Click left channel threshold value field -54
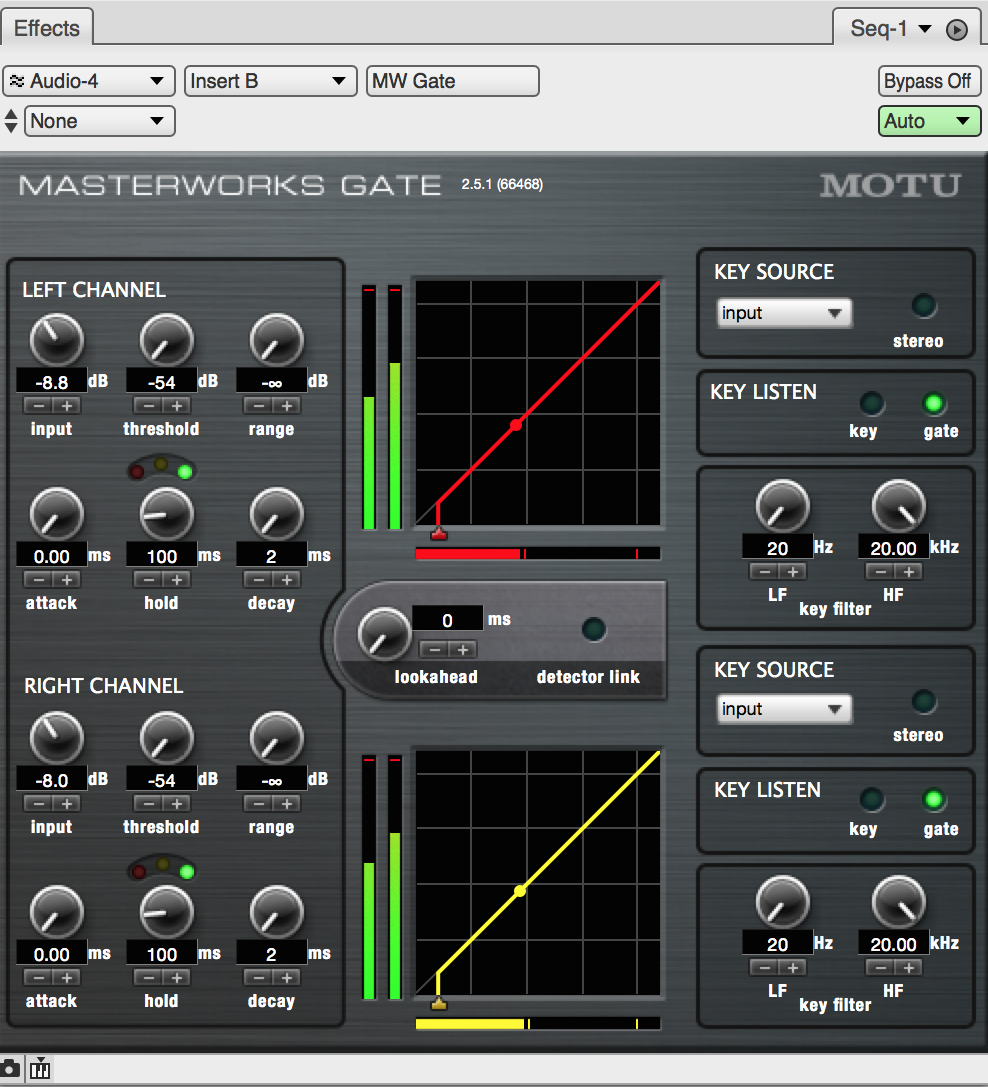988x1087 pixels. click(161, 381)
